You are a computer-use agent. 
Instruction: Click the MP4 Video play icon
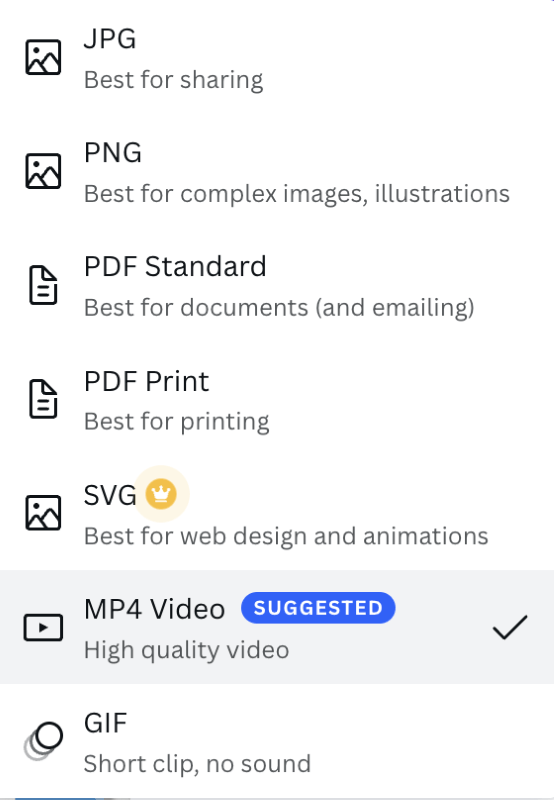[x=43, y=627]
